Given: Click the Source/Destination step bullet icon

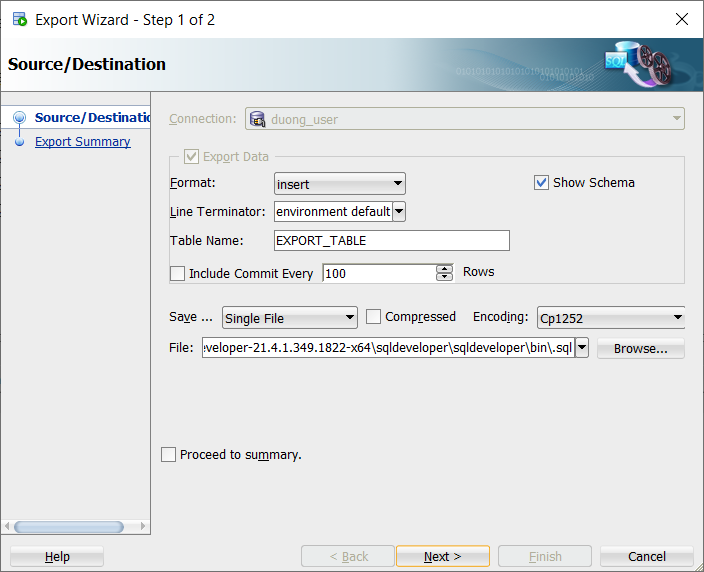Looking at the screenshot, I should 20,118.
